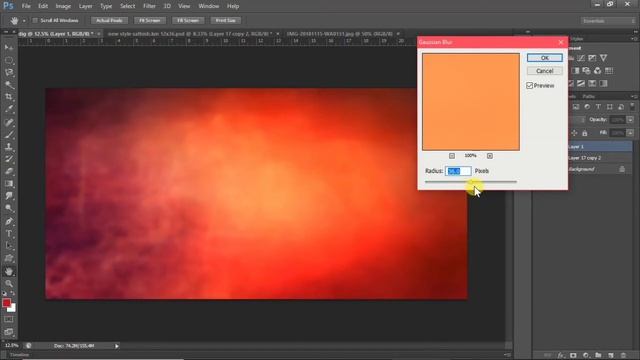Click the Gaussian Blur orange preview area
The width and height of the screenshot is (640, 360).
click(471, 102)
